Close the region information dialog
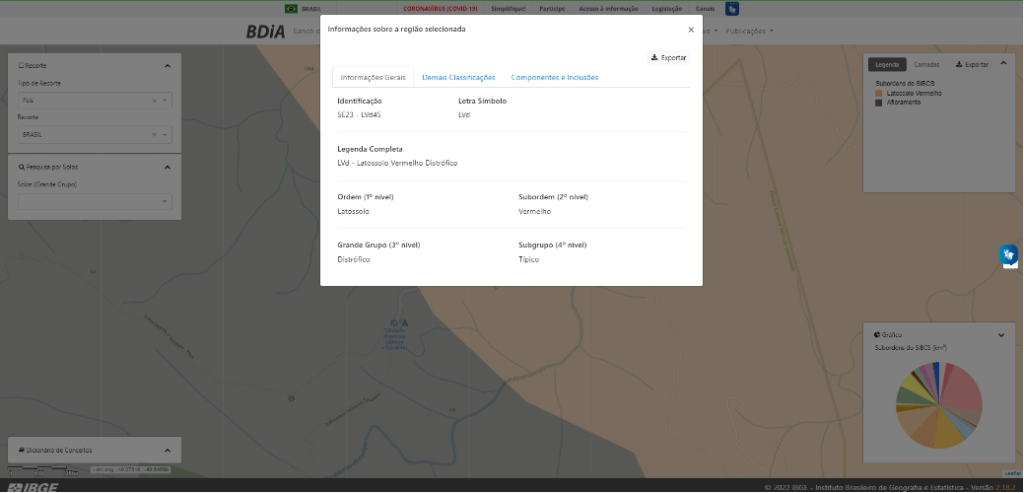This screenshot has height=493, width=1024. click(x=691, y=30)
